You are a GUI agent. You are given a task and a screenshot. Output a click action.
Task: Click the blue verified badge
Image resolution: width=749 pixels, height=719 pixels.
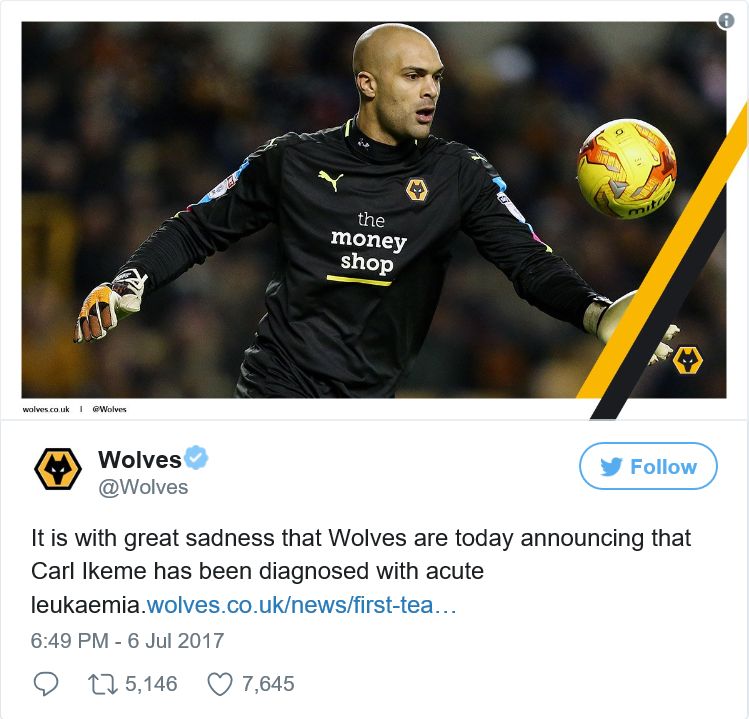(196, 457)
